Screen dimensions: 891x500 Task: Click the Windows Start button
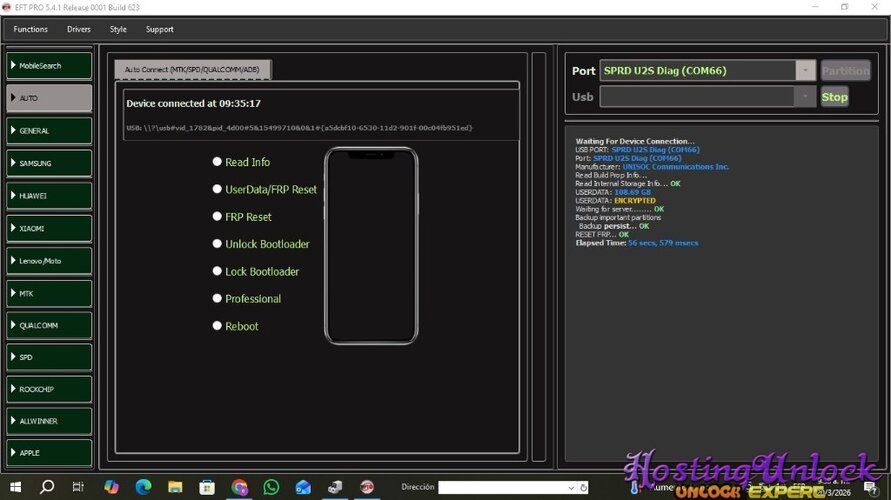15,487
